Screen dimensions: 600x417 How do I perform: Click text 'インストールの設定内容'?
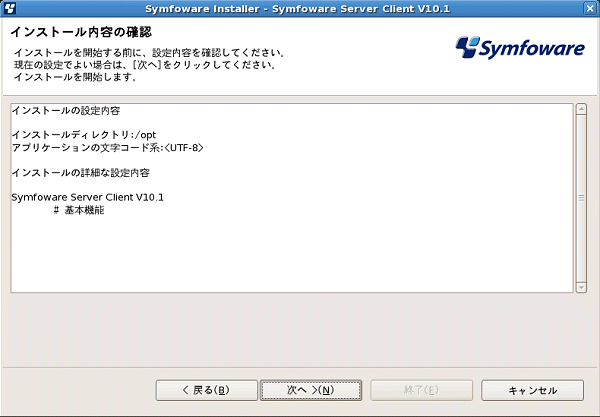66,111
